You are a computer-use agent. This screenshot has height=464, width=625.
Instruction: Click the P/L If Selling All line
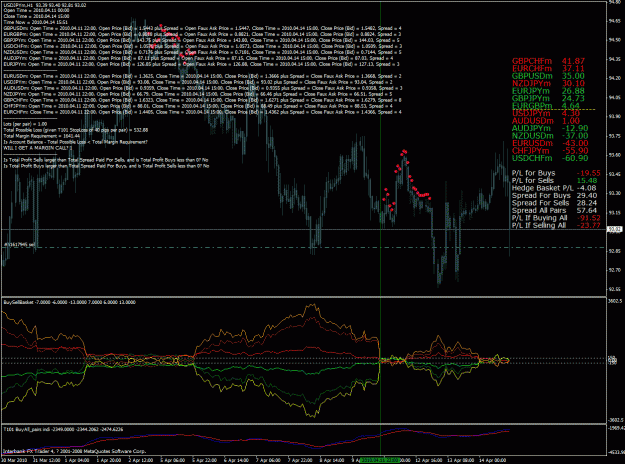point(556,226)
